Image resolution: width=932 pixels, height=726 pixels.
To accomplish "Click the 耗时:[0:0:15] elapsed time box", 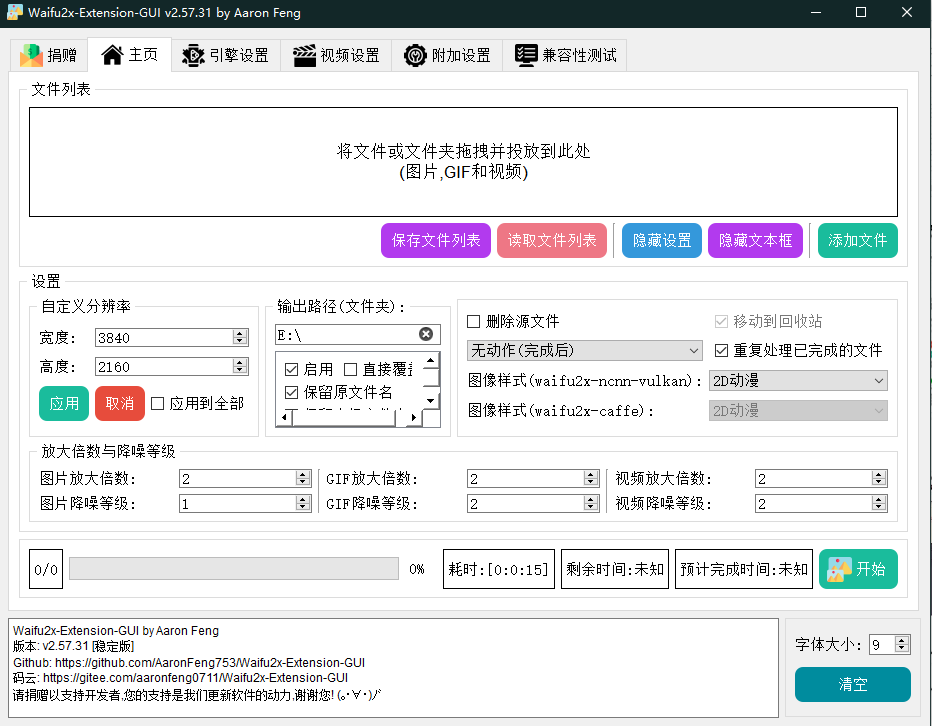I will (x=499, y=569).
